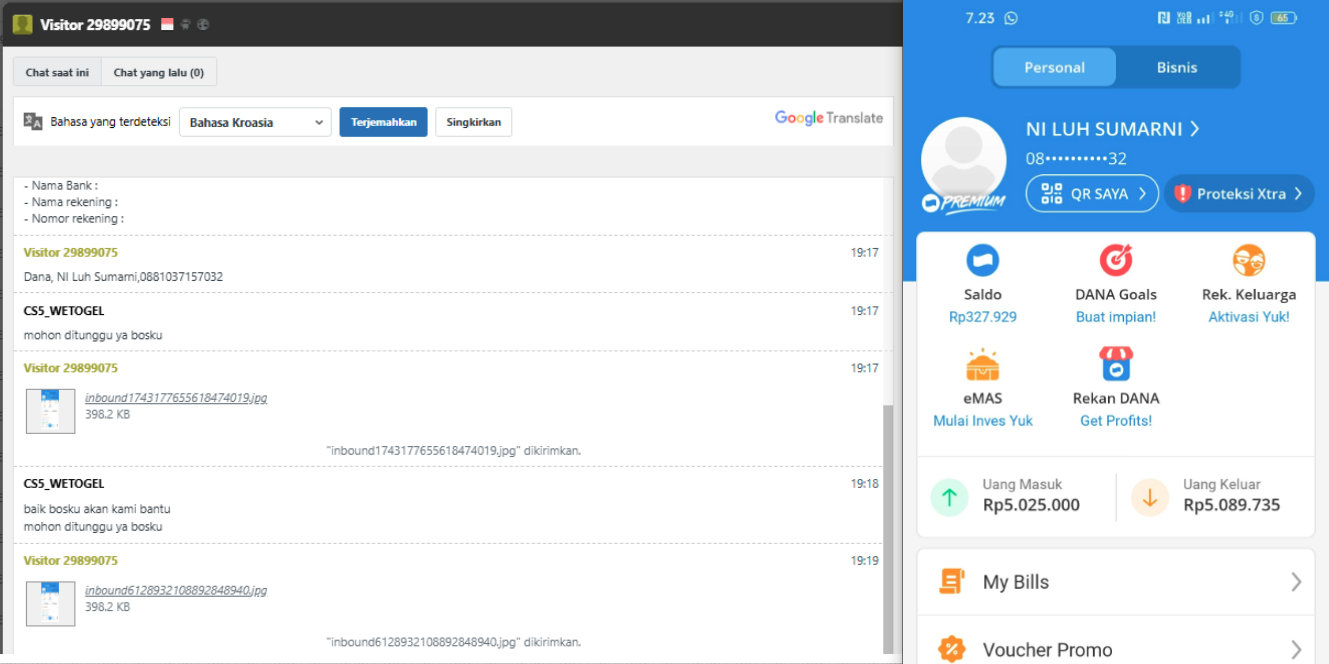Click the translate language icon near Bahasa yang terdeteksi
The image size is (1329, 664).
(33, 122)
